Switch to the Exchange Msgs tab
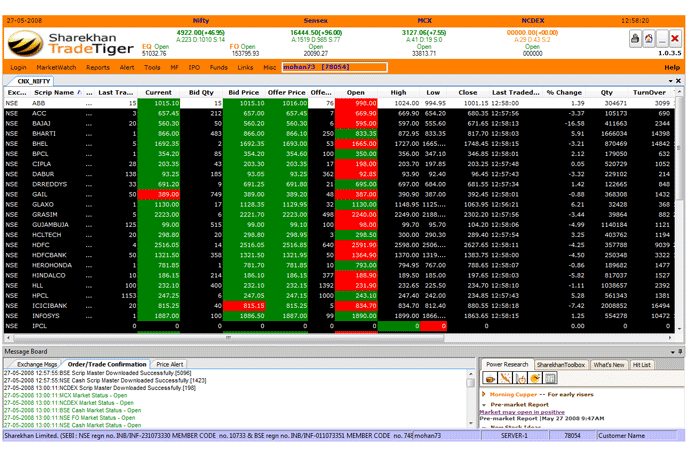Screen dimensions: 700x452 (x=37, y=364)
